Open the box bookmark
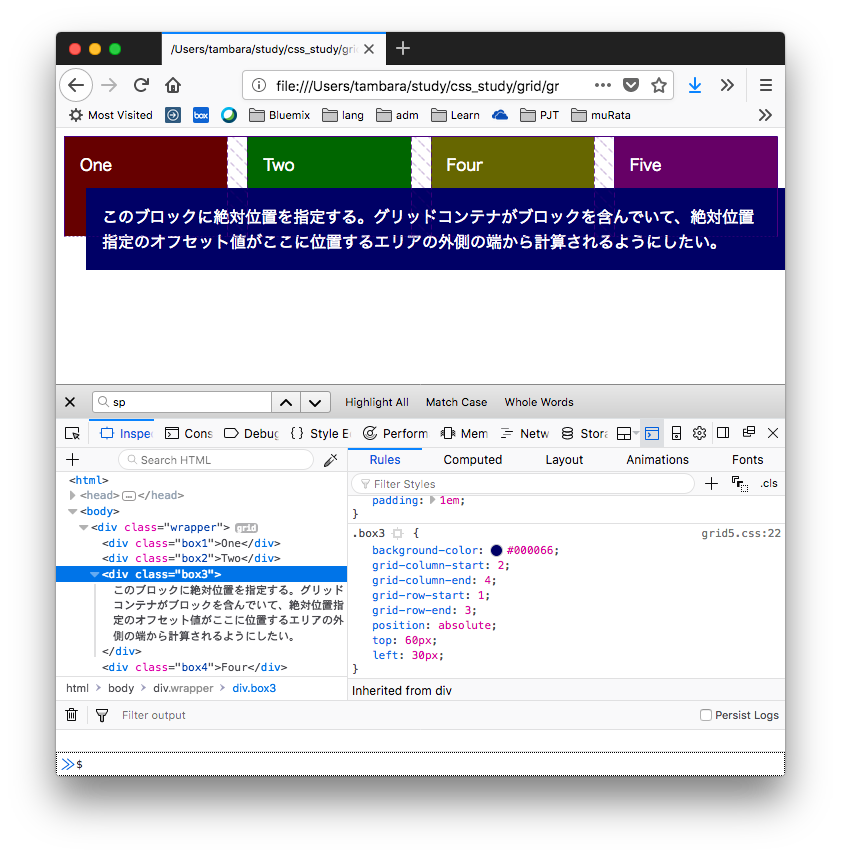The image size is (841, 856). pyautogui.click(x=201, y=115)
